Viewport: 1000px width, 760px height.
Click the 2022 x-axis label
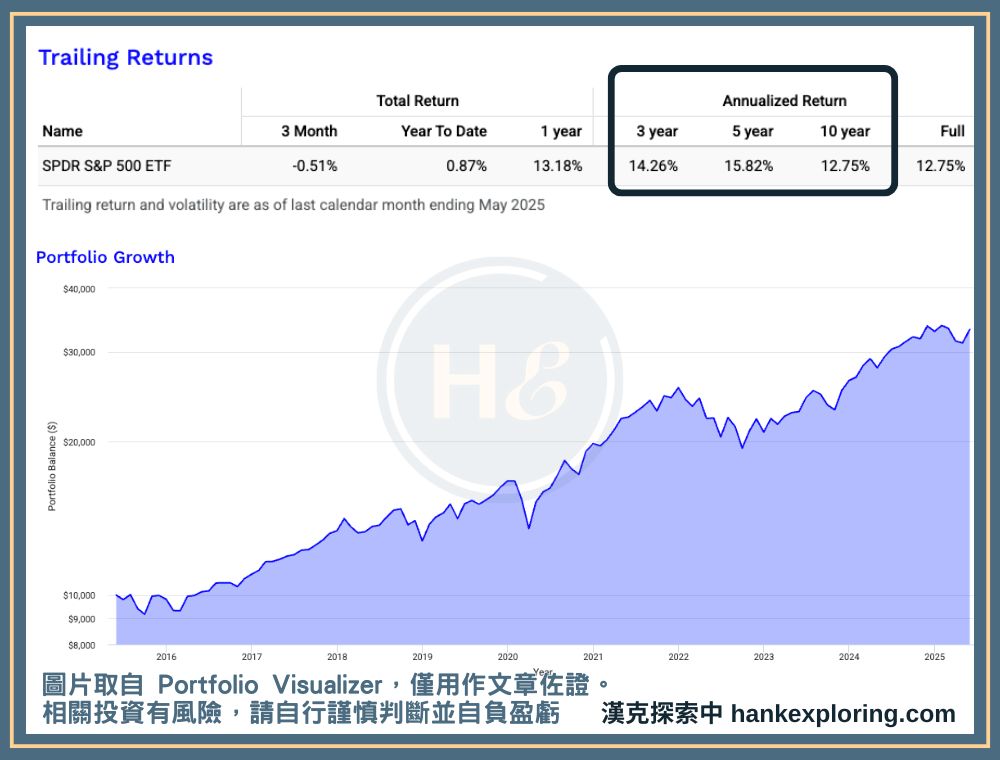point(679,657)
